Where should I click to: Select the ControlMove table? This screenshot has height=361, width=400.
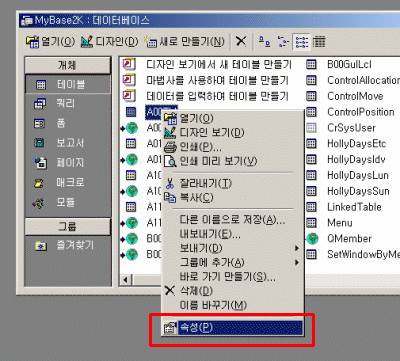pyautogui.click(x=355, y=96)
